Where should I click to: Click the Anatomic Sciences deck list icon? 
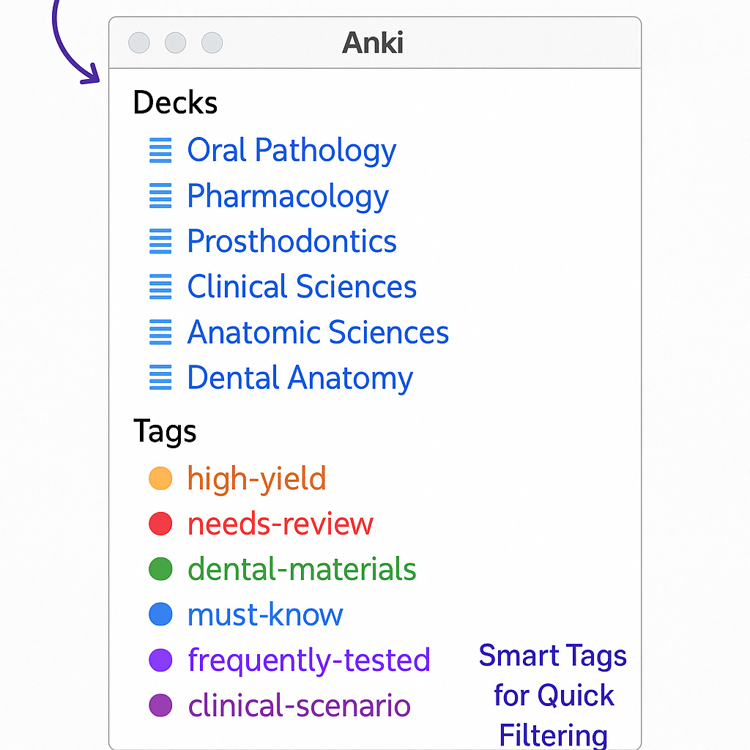click(x=160, y=332)
